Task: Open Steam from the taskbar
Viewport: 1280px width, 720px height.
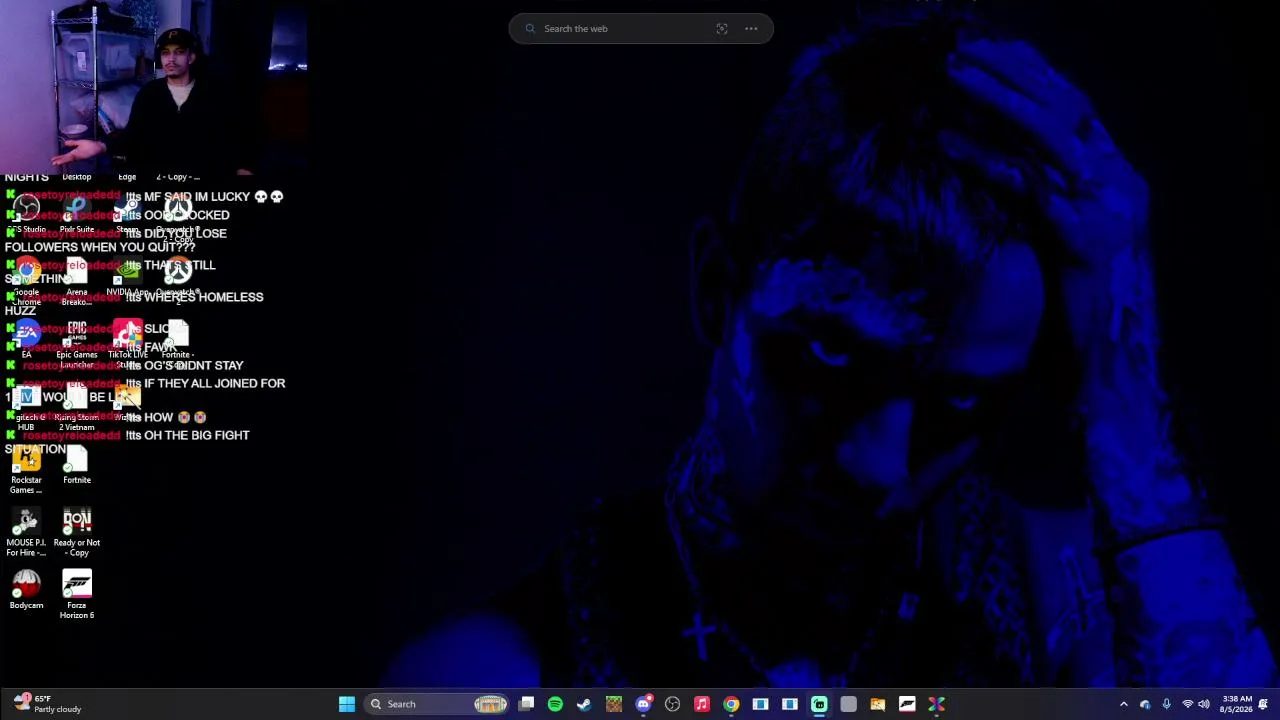Action: [584, 704]
